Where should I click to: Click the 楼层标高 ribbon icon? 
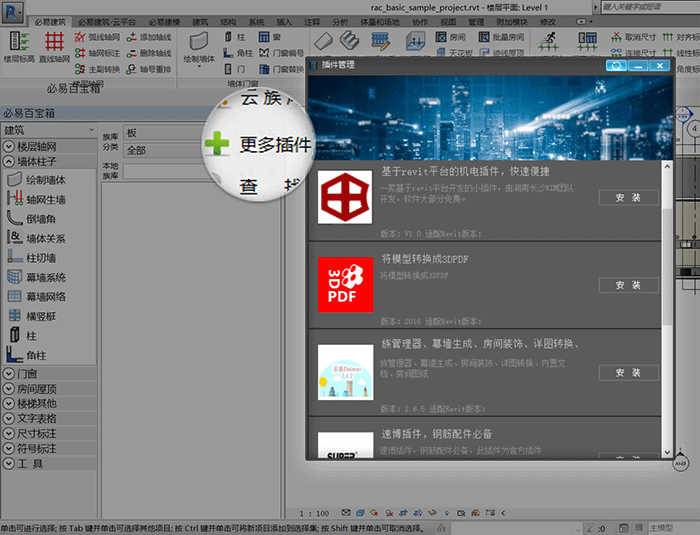[19, 48]
